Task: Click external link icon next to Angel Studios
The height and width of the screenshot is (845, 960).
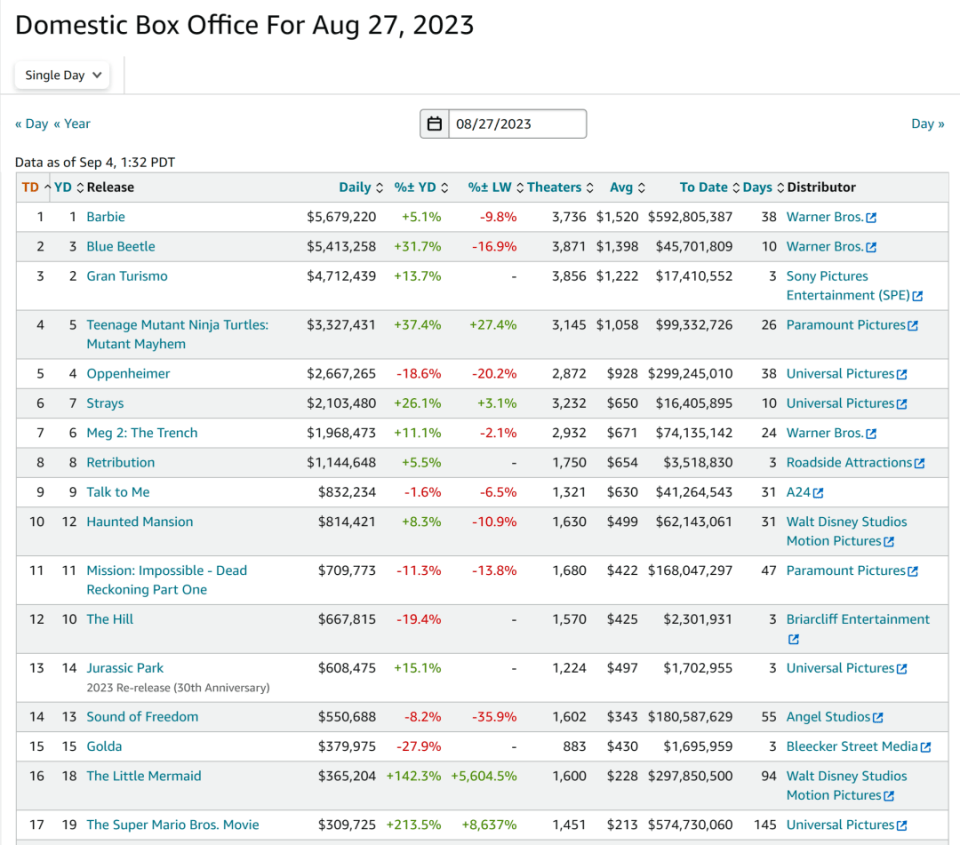Action: [x=878, y=717]
